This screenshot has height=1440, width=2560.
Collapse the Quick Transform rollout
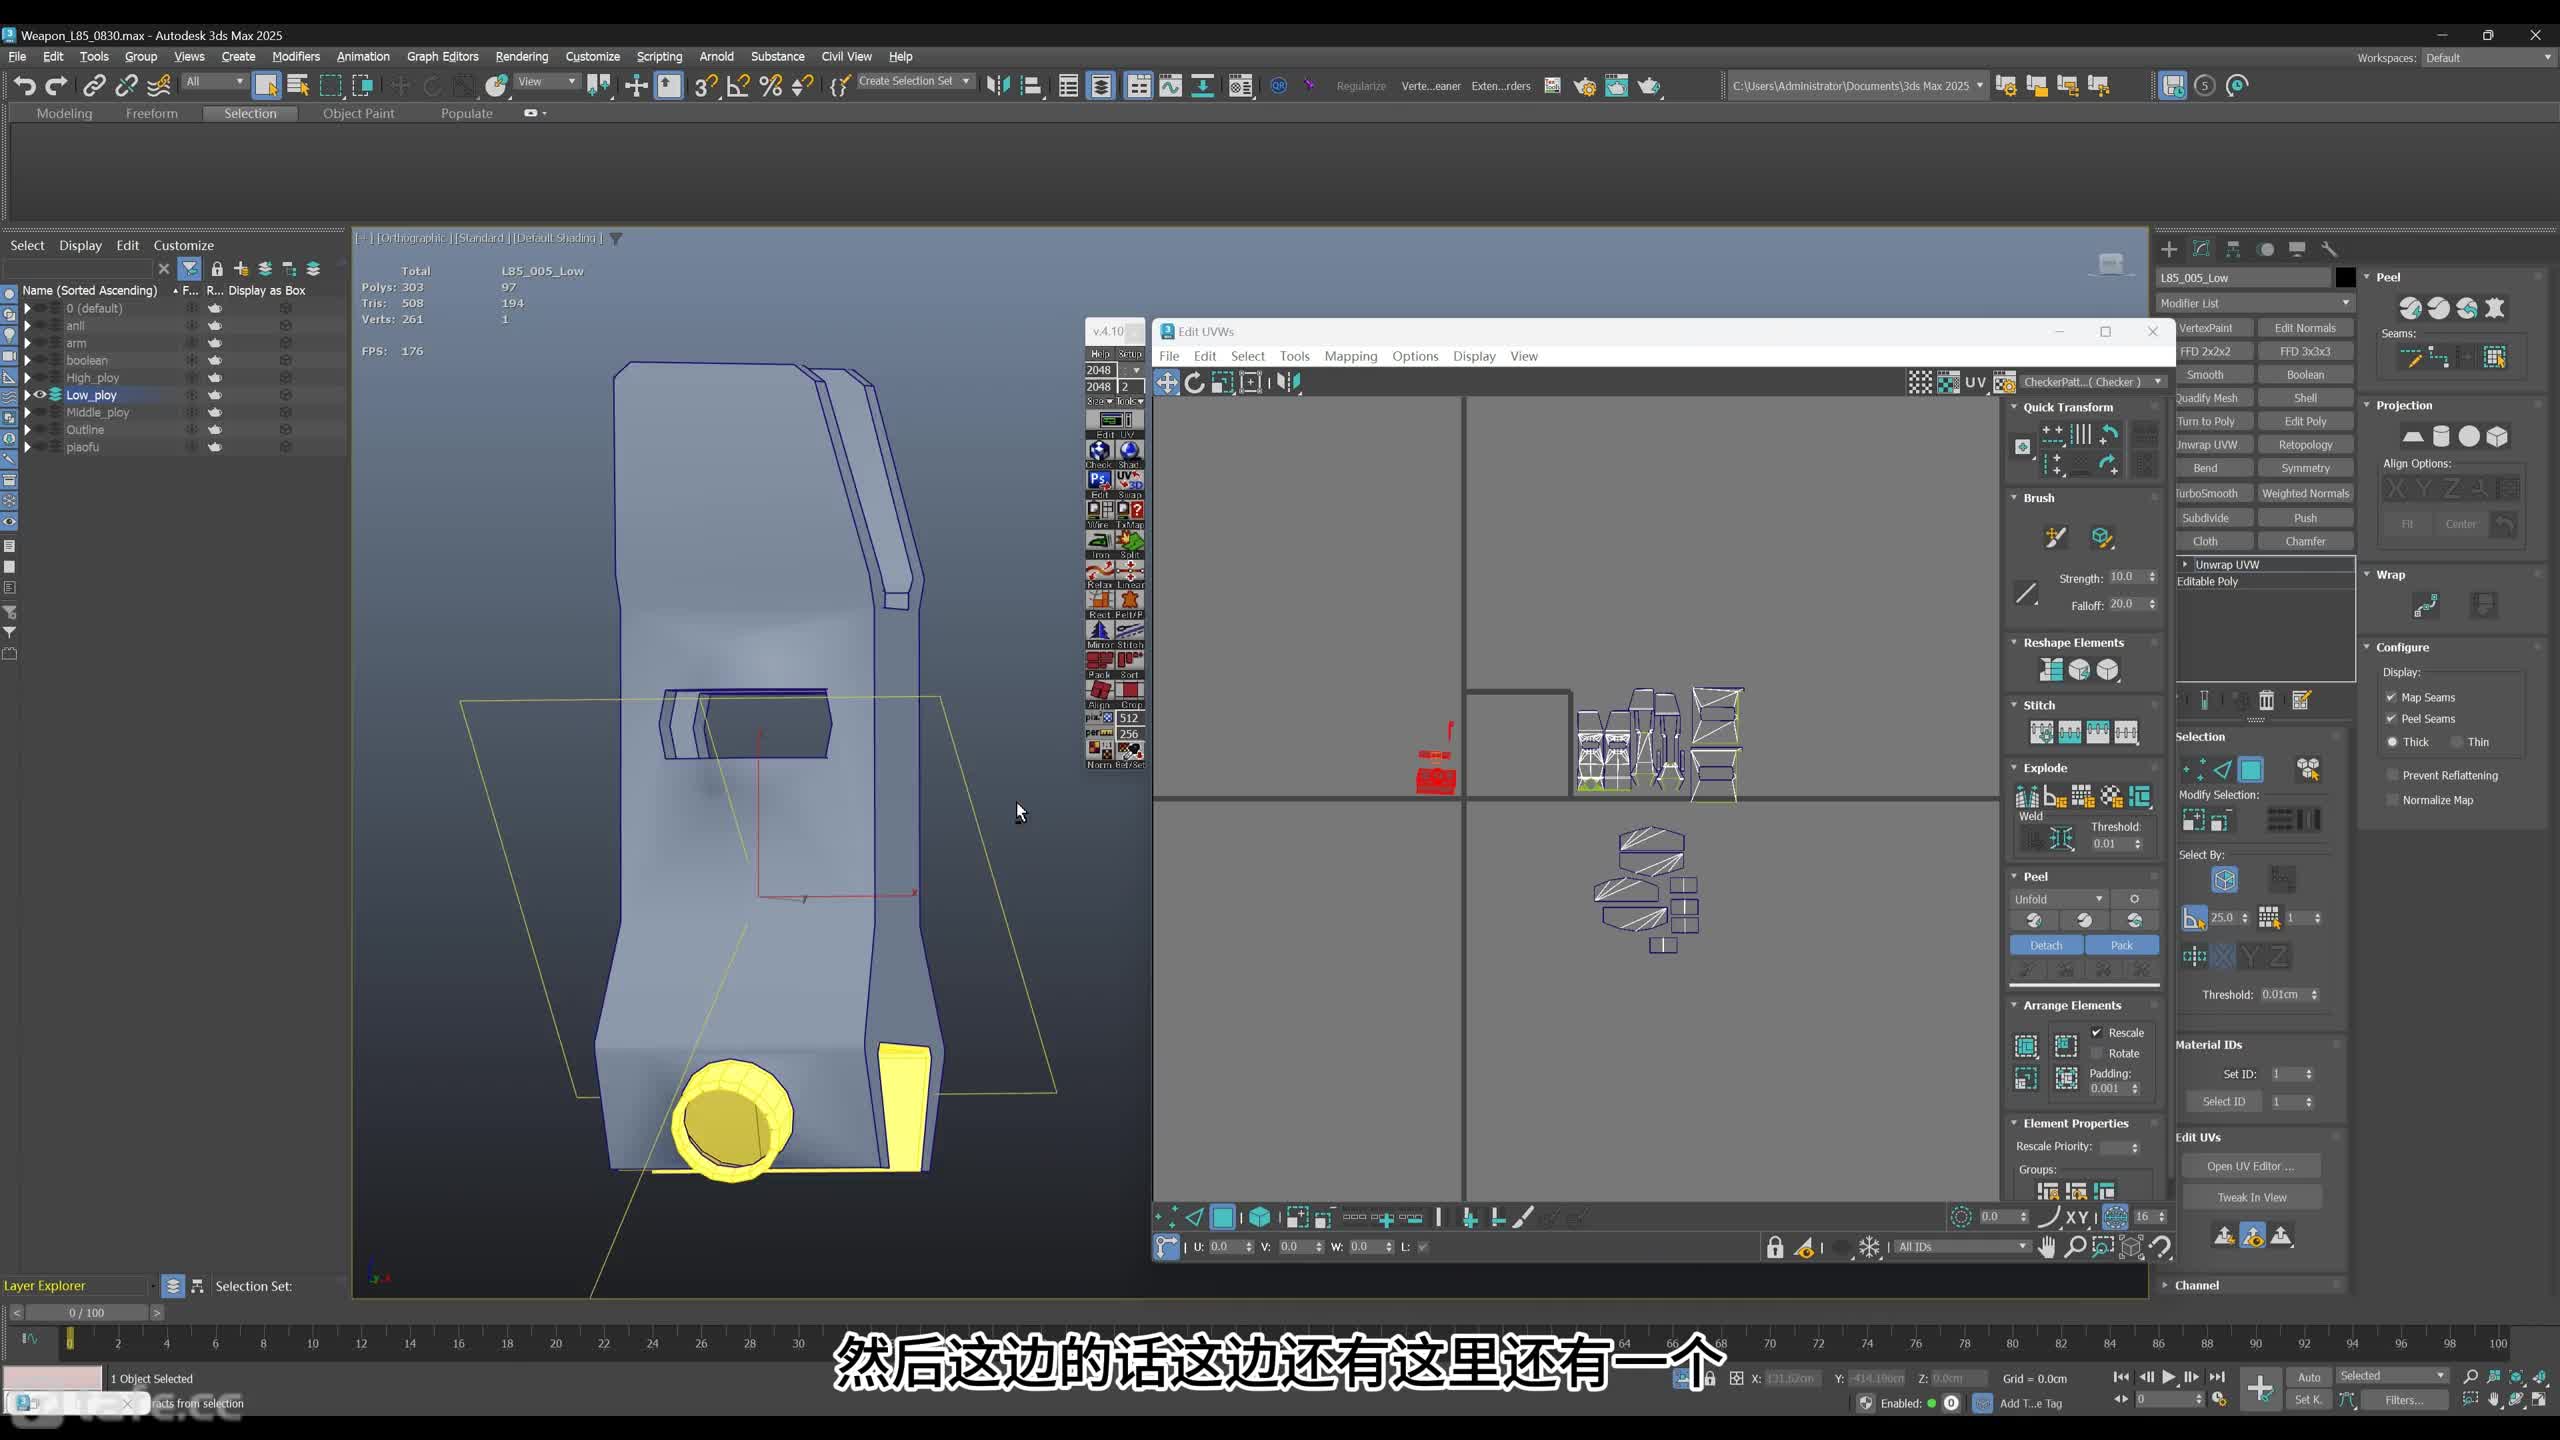[x=2014, y=407]
